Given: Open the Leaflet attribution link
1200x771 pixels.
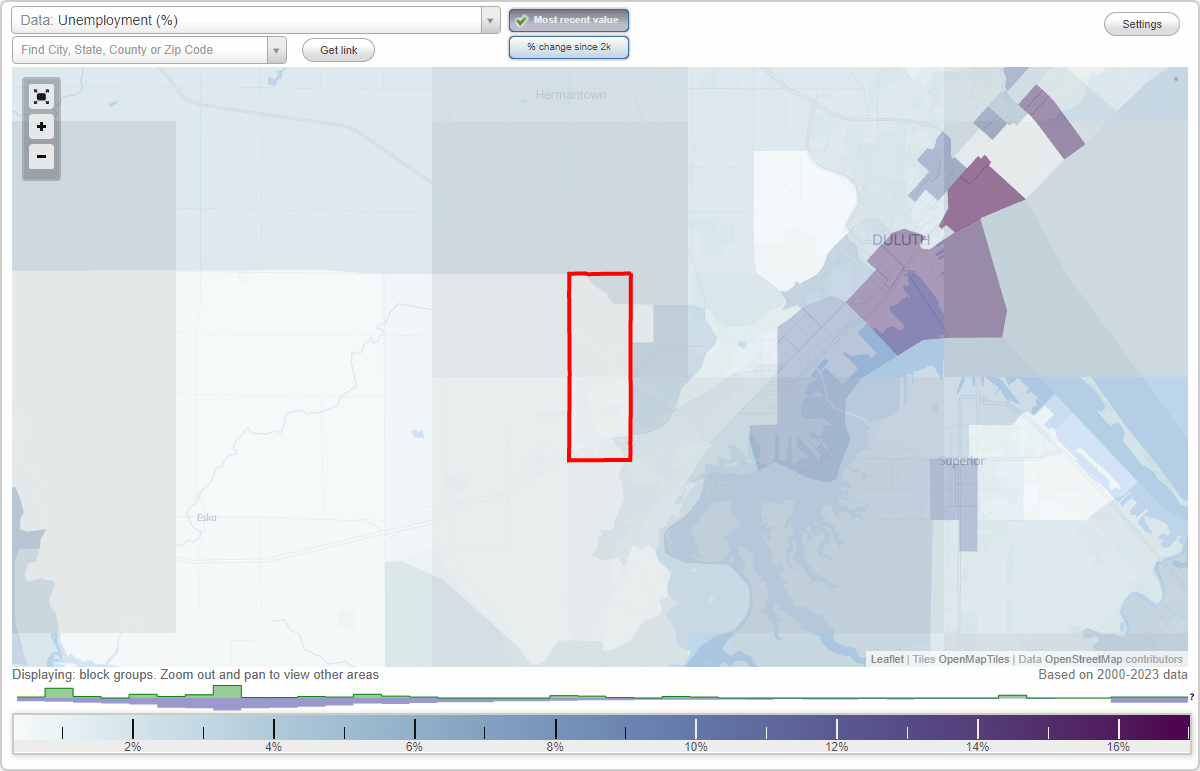Looking at the screenshot, I should 887,659.
